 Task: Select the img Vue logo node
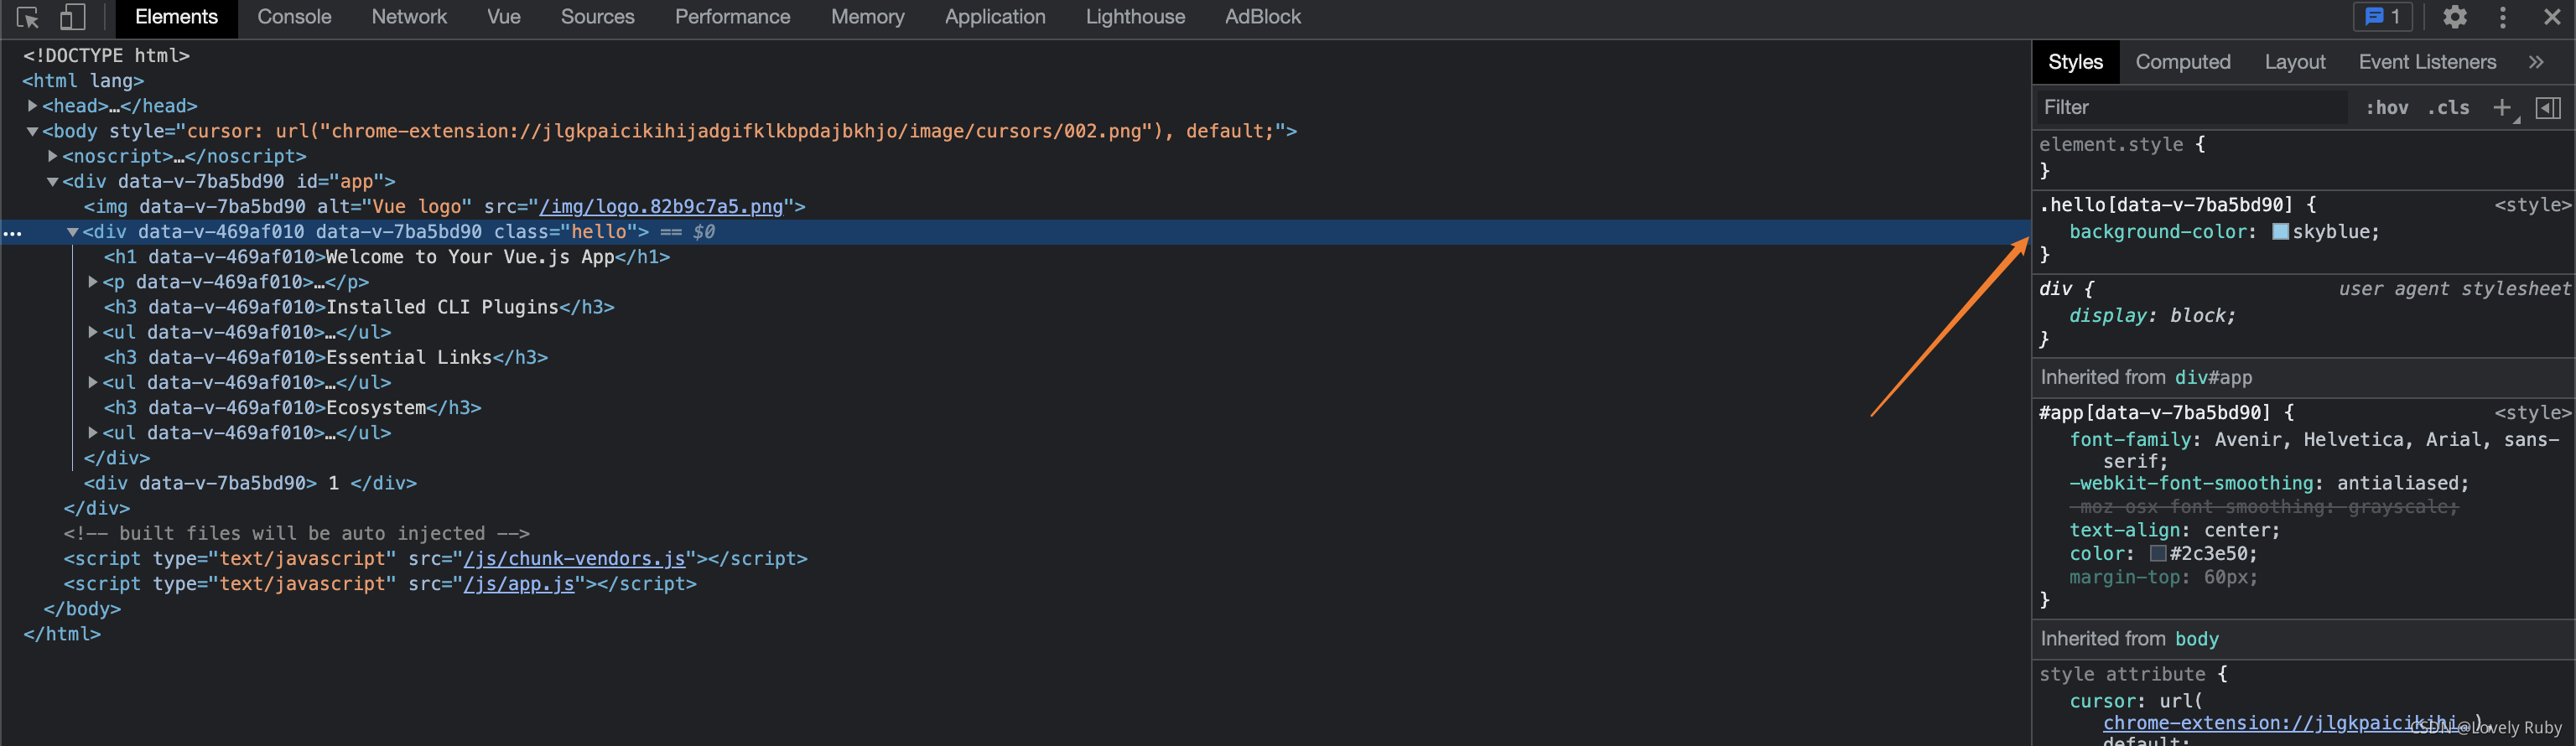[445, 207]
